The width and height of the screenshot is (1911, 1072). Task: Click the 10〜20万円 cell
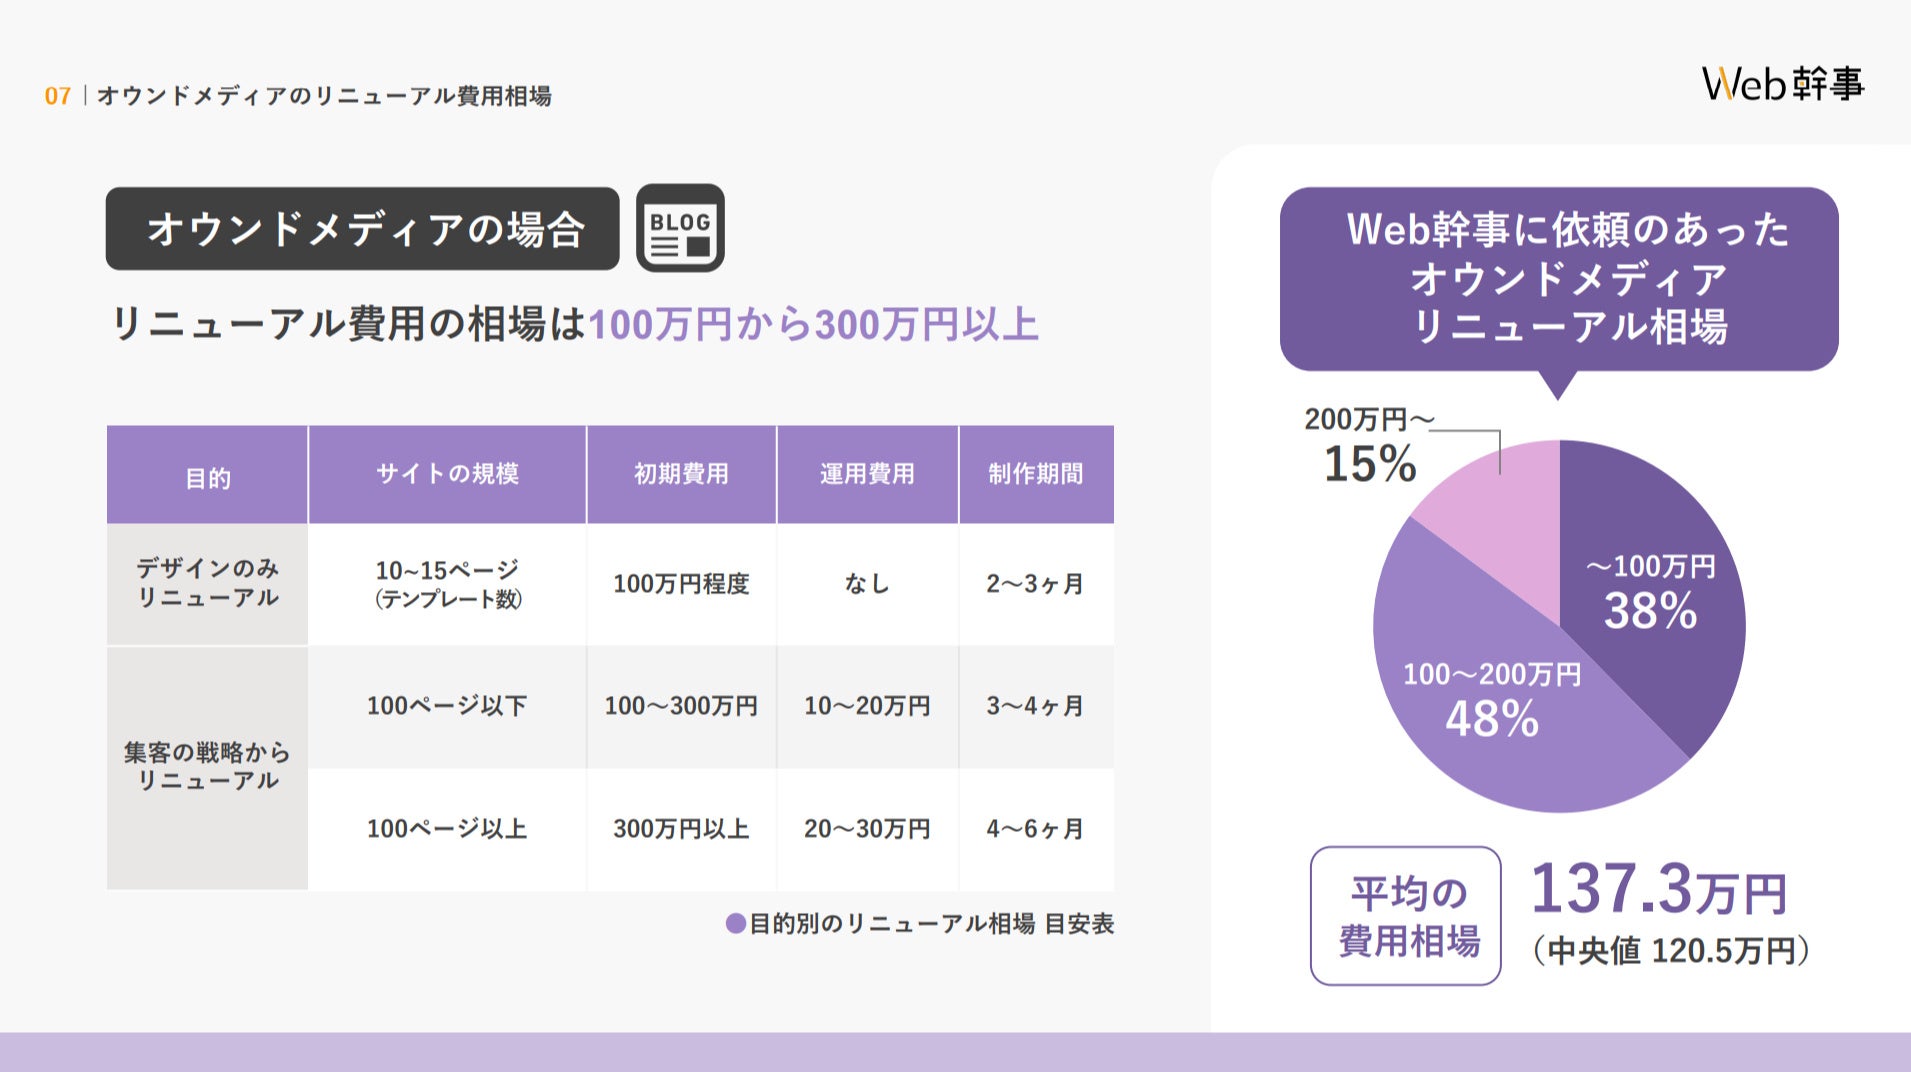[867, 706]
